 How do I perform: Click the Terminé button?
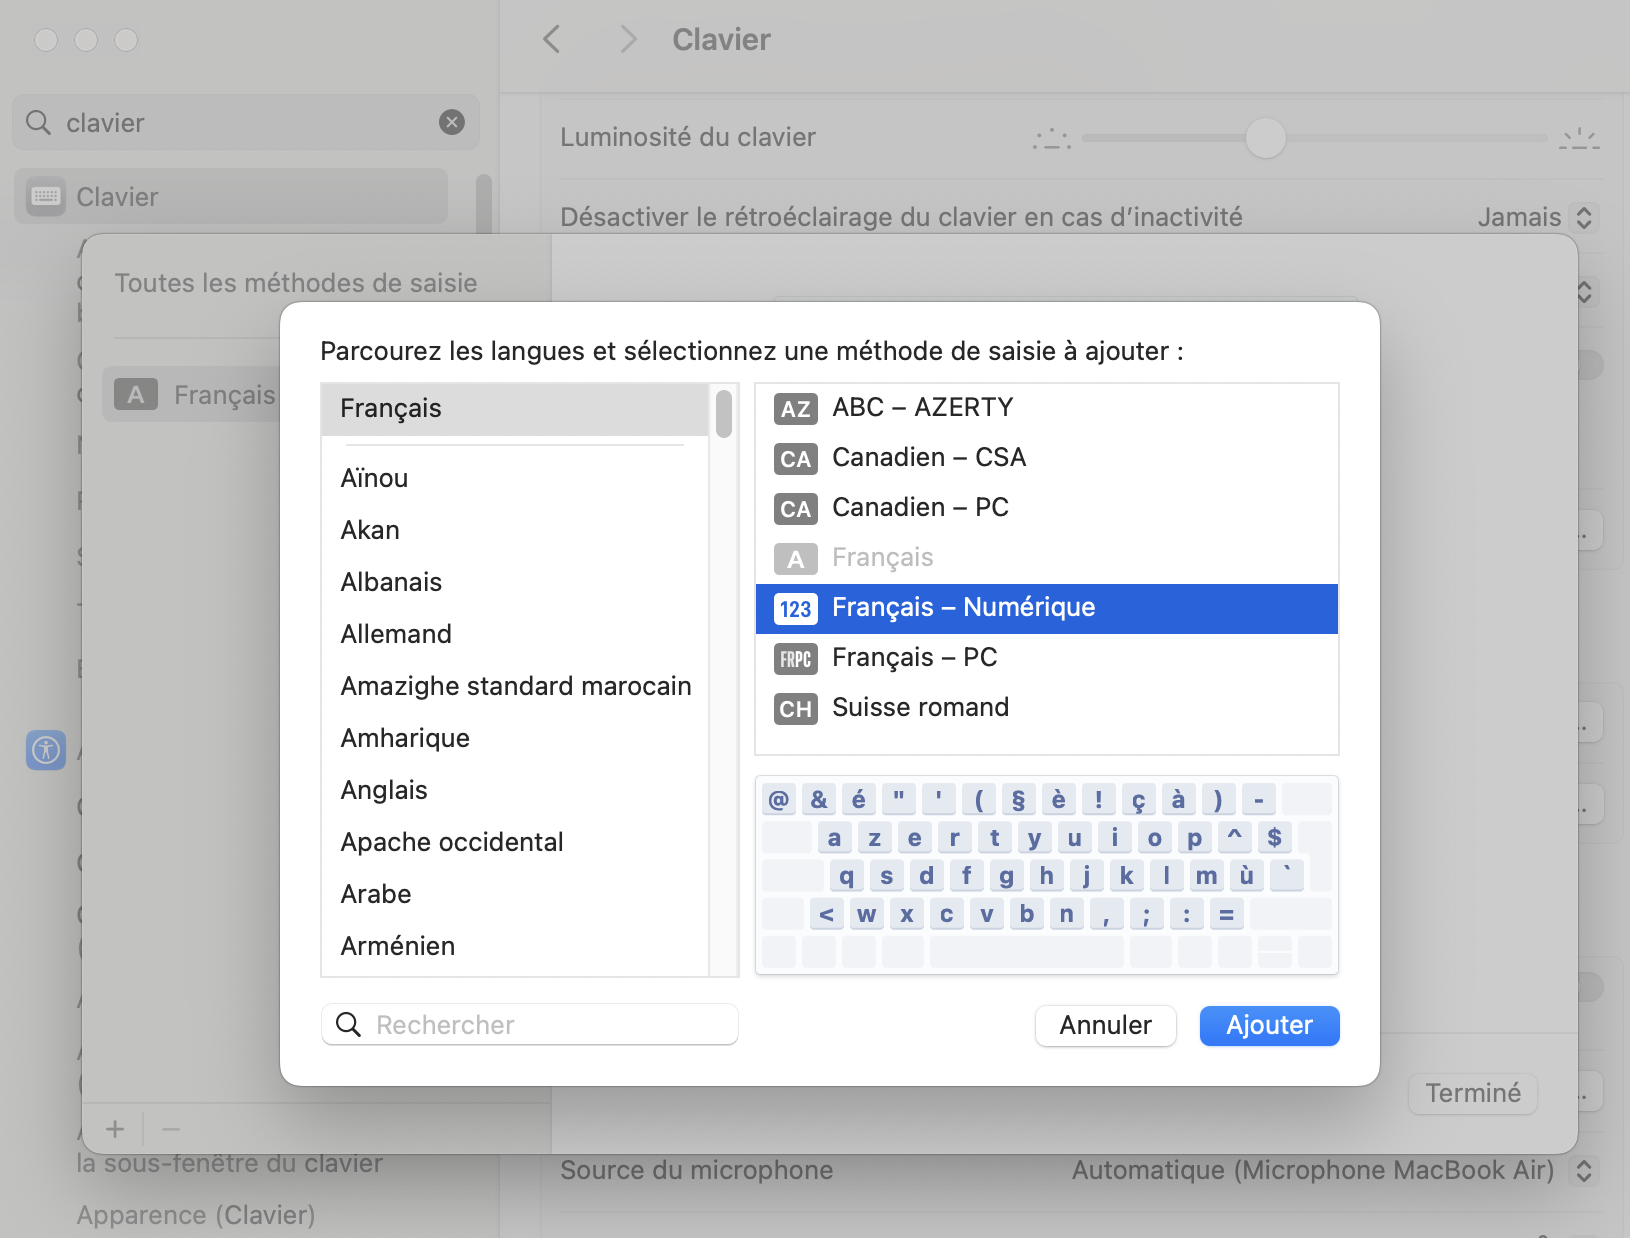(1472, 1093)
